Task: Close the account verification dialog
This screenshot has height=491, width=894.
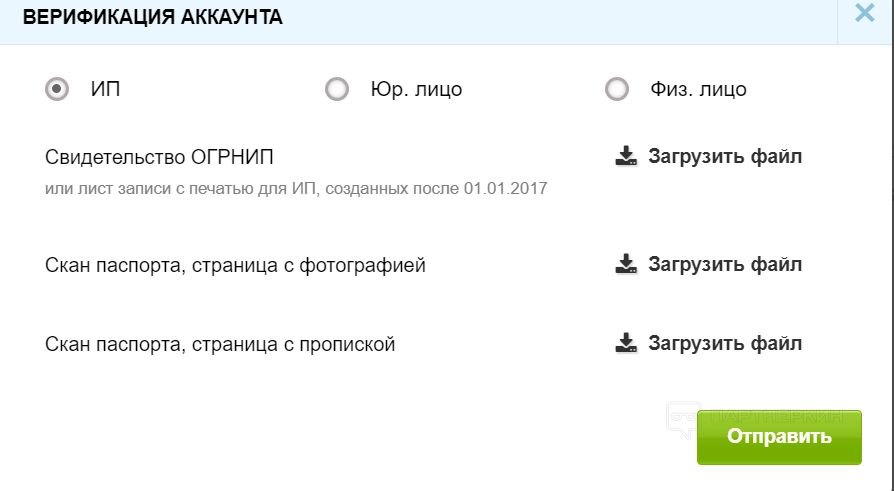Action: tap(864, 14)
